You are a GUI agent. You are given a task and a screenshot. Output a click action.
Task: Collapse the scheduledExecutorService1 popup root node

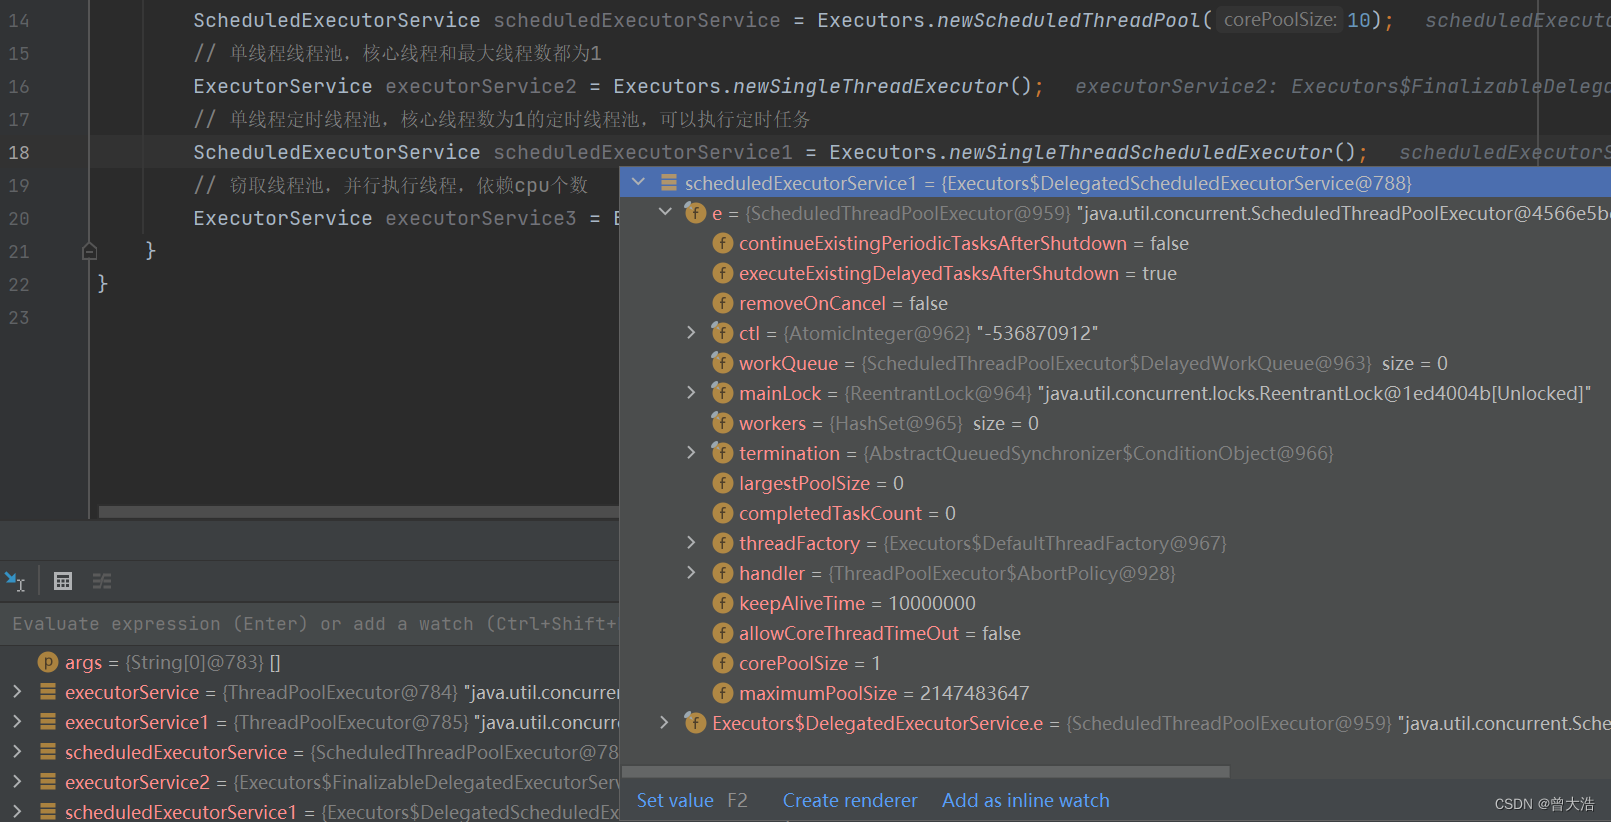coord(639,183)
